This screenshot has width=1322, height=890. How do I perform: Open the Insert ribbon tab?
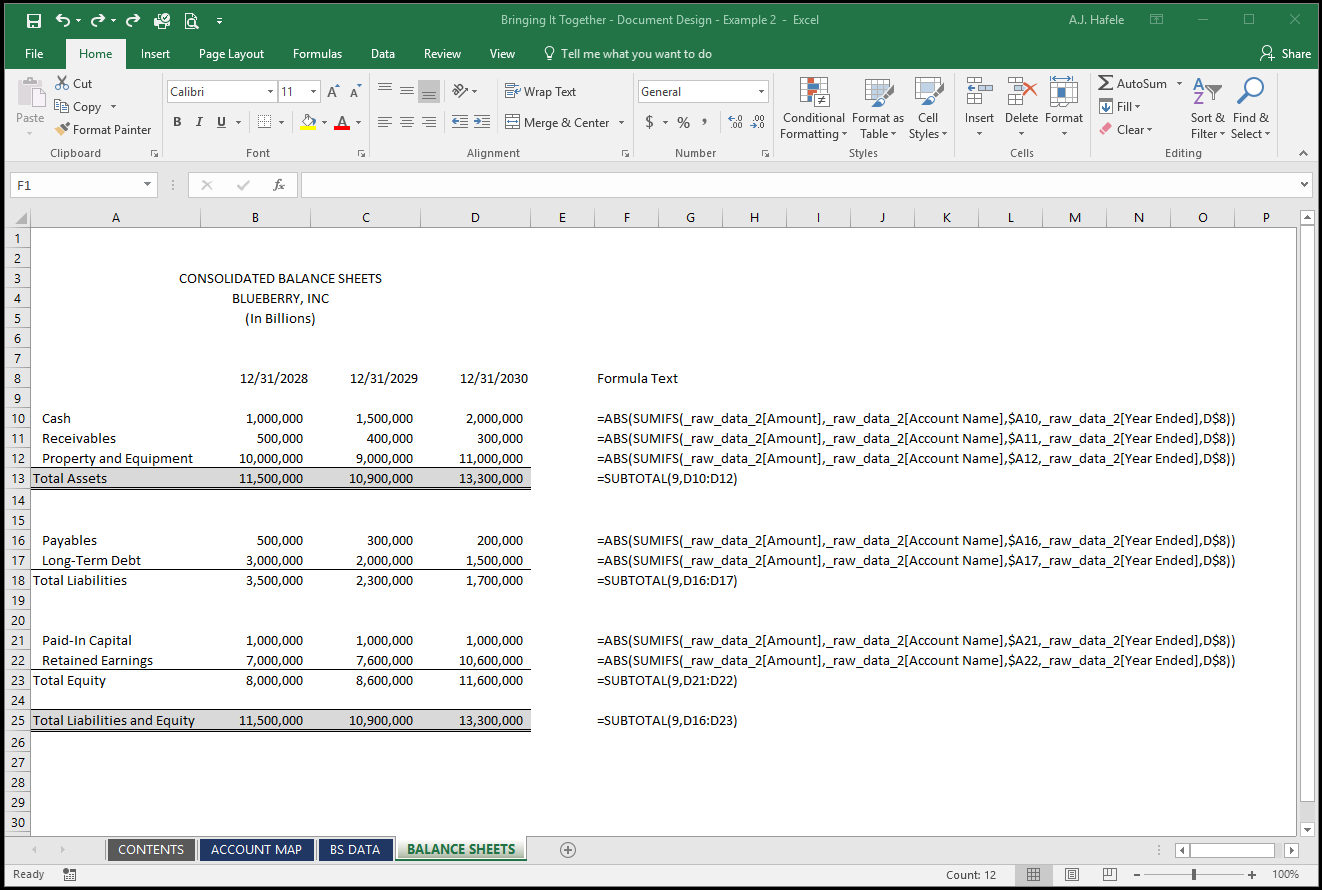[x=155, y=54]
